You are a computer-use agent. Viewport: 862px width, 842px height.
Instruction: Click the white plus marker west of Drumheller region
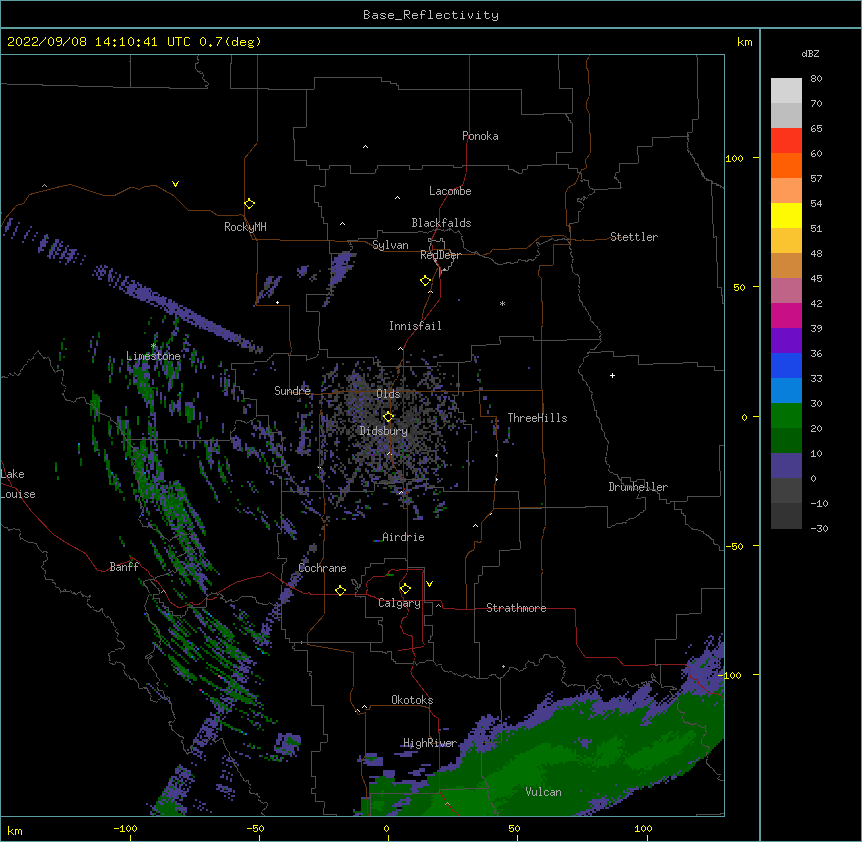coord(612,375)
